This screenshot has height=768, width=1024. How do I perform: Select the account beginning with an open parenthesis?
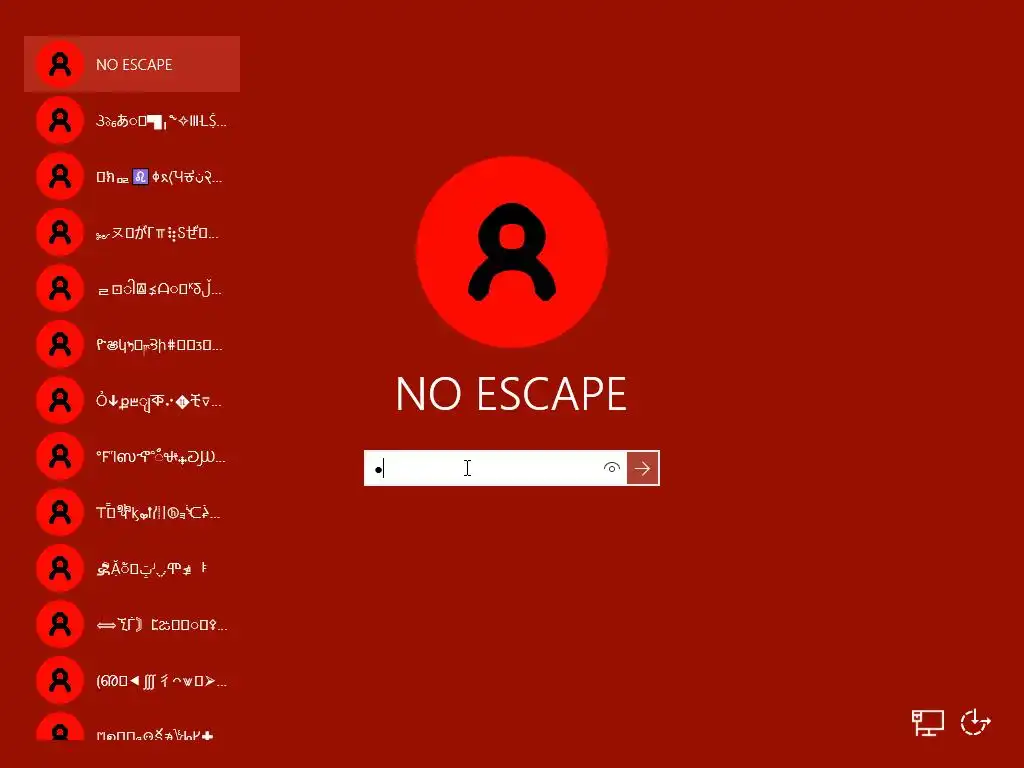[132, 681]
